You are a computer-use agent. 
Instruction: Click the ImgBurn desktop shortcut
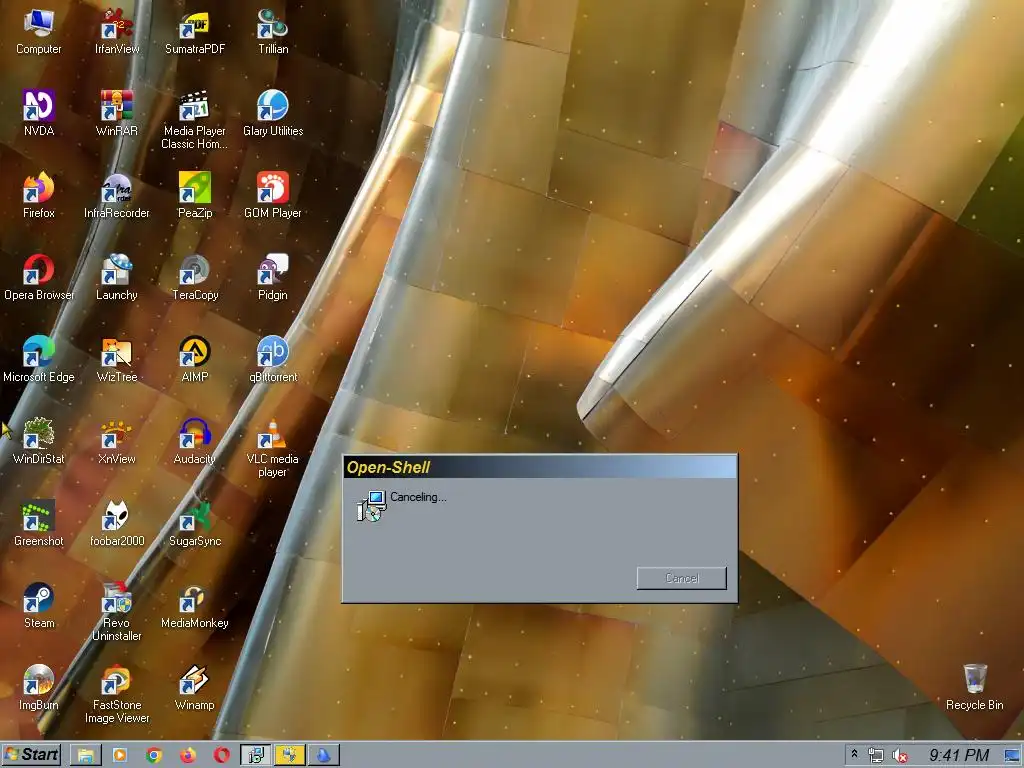point(39,688)
